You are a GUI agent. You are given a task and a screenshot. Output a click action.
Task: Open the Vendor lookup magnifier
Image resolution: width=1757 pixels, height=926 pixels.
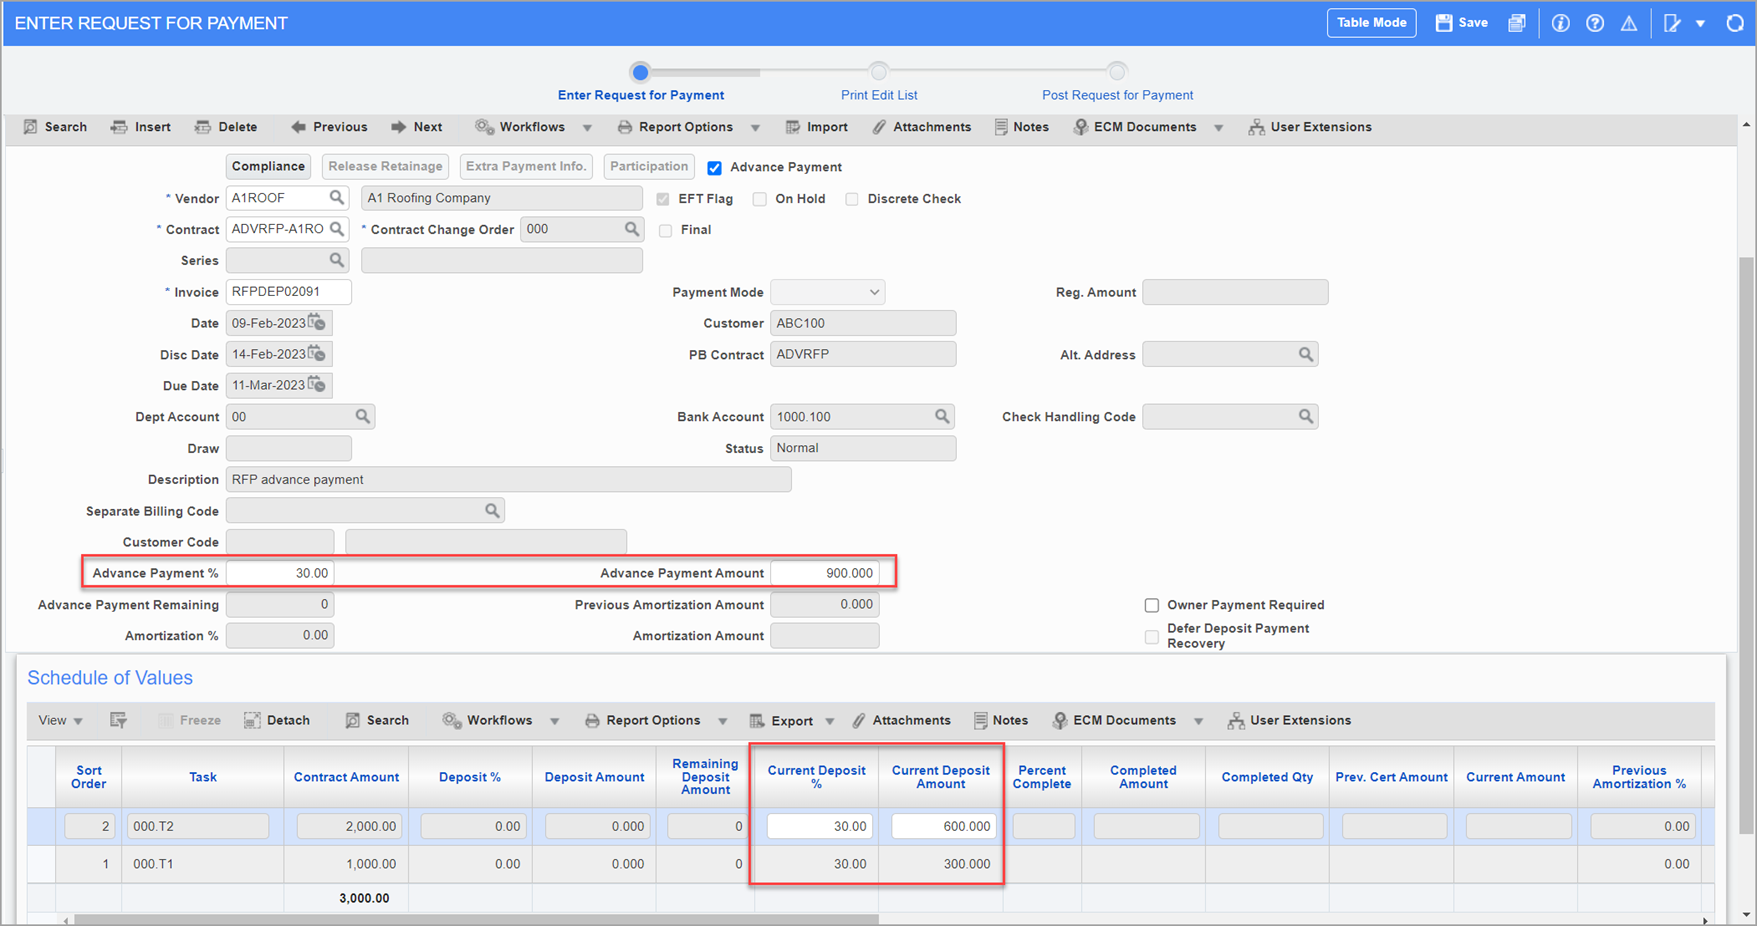click(337, 198)
